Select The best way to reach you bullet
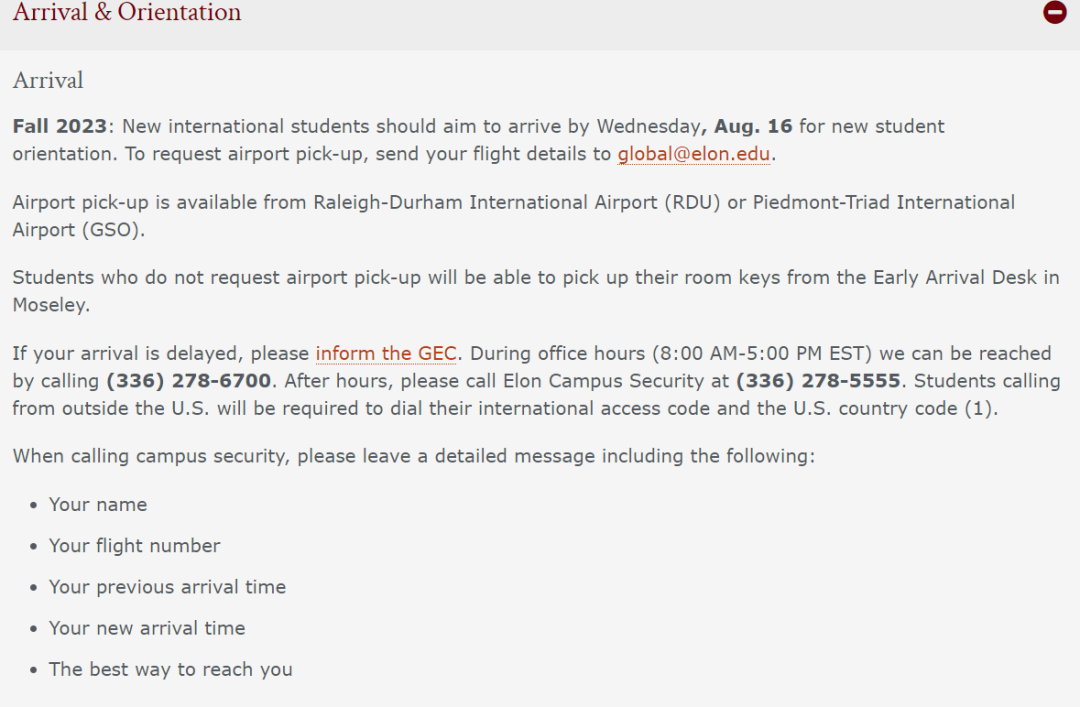Screen dimensions: 1080x707 [x=171, y=670]
